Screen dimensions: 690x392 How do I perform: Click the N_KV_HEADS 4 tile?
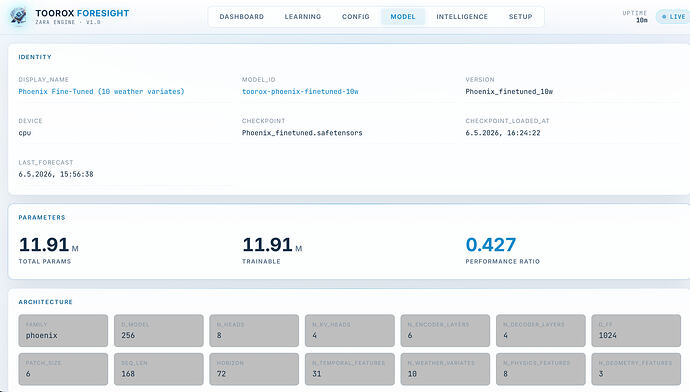click(350, 330)
